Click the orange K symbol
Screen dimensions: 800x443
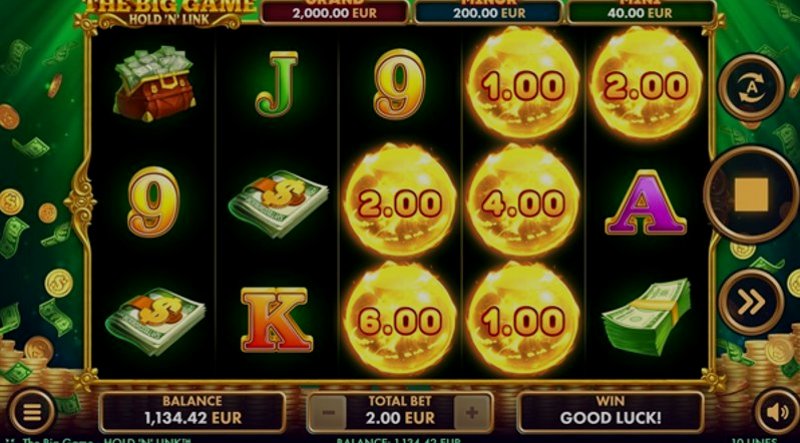coord(276,319)
